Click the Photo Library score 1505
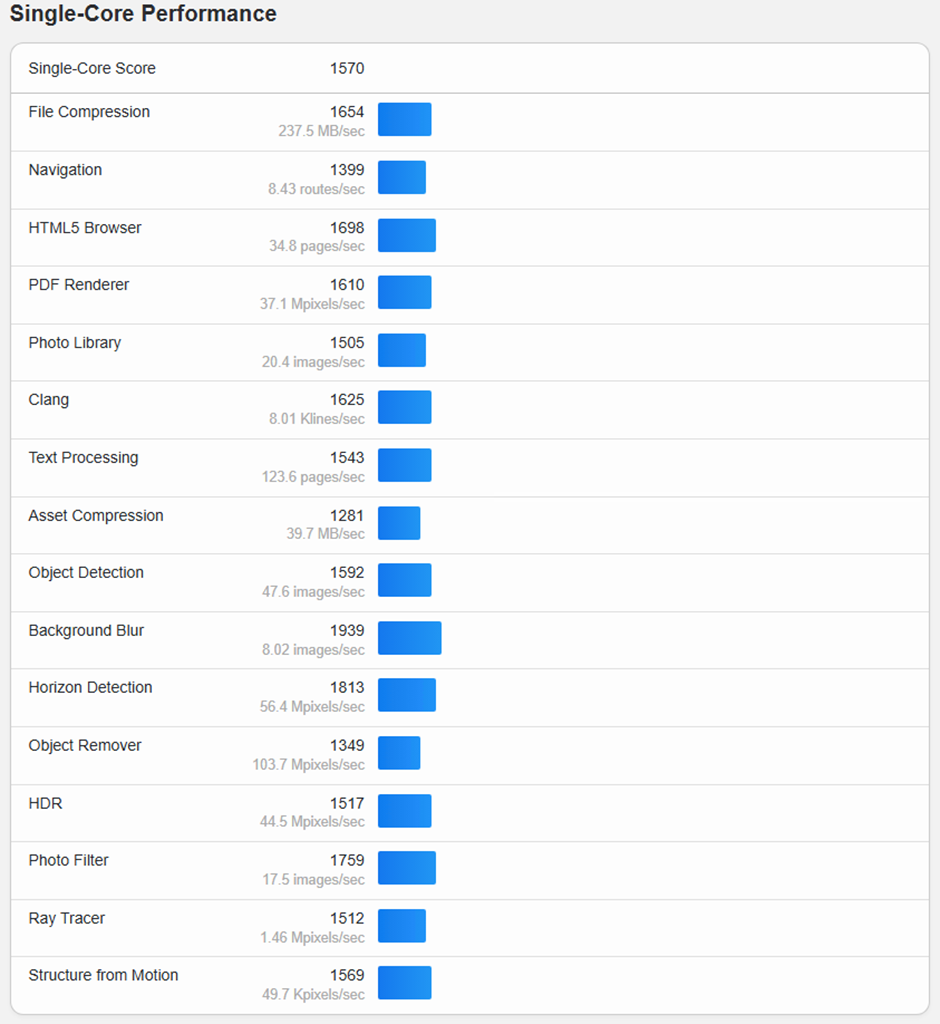Viewport: 940px width, 1024px height. tap(347, 343)
